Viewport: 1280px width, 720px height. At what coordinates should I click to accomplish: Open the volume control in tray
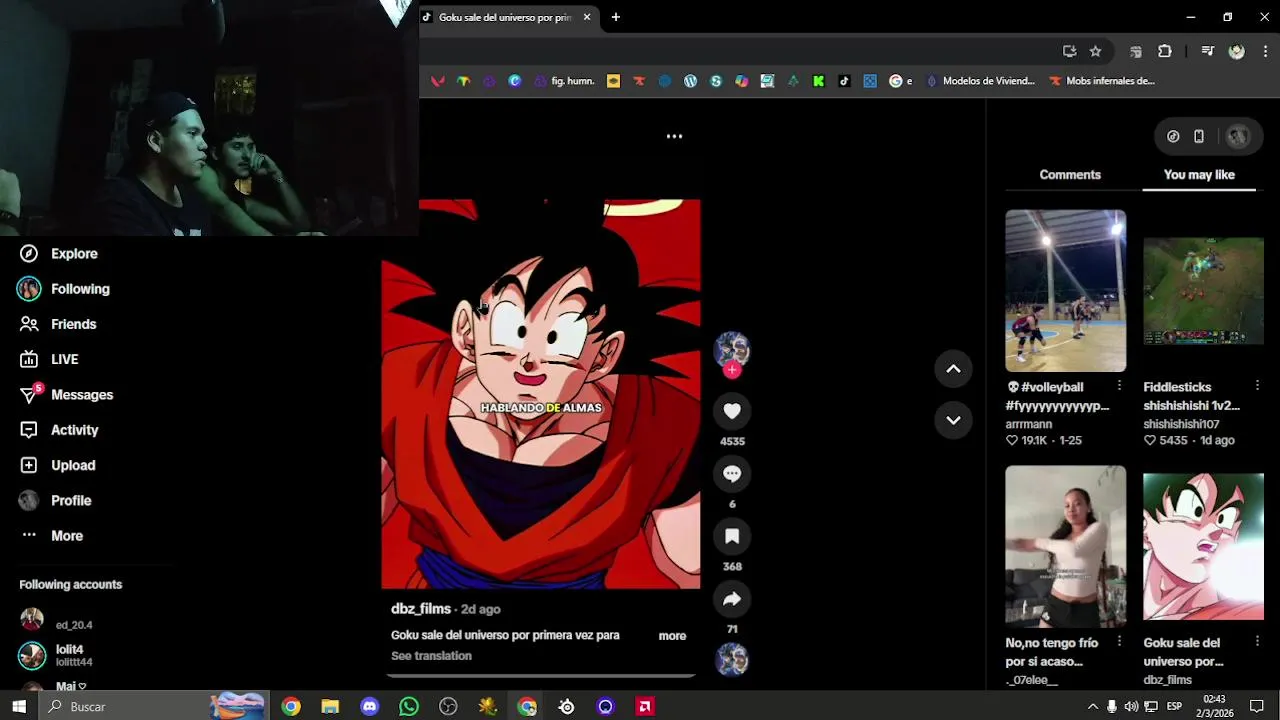(x=1131, y=706)
